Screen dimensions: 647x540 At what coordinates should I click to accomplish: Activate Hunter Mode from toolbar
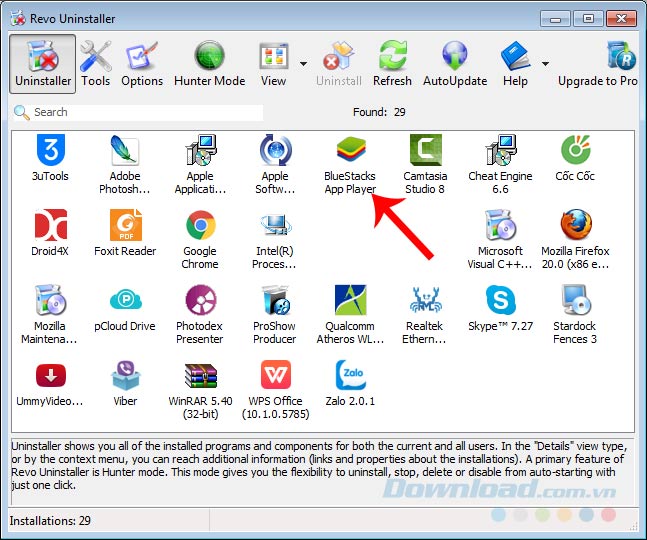pos(210,64)
